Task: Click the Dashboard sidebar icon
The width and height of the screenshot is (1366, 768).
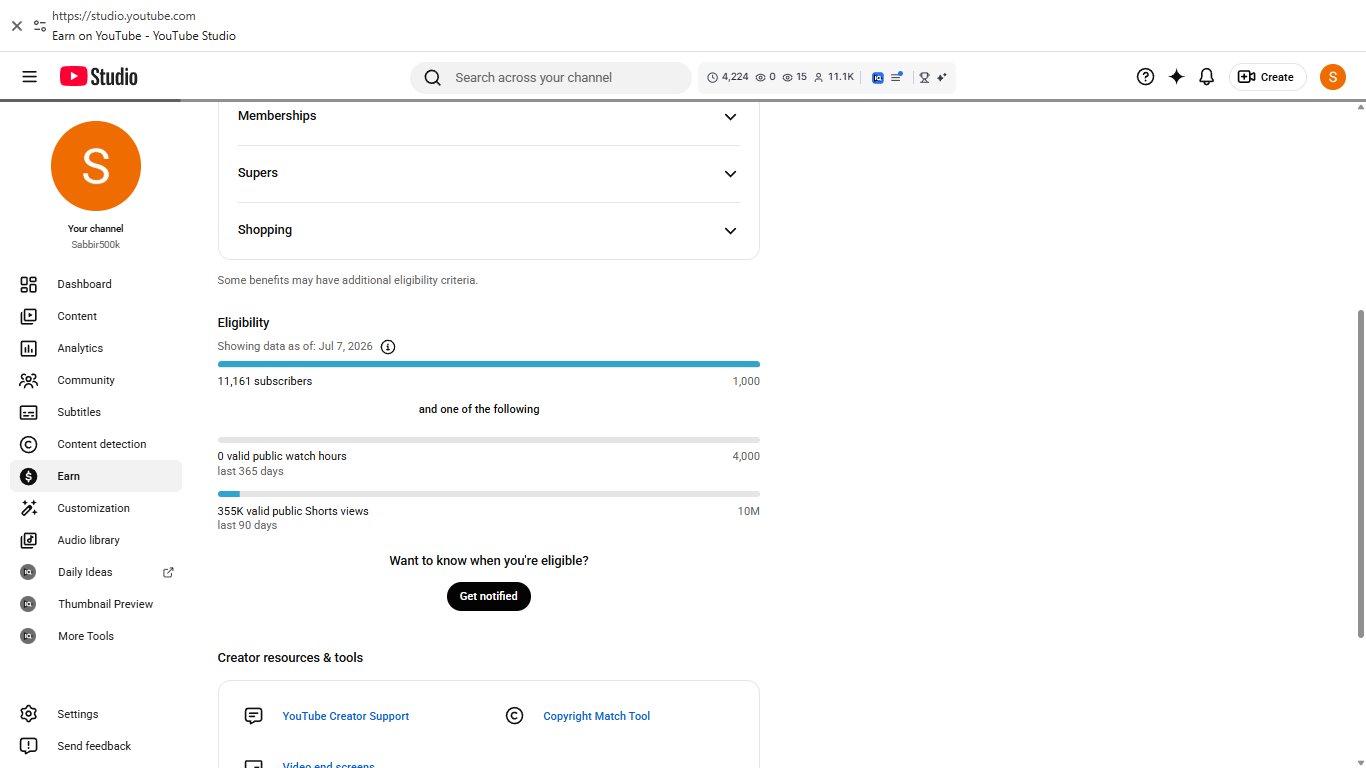Action: (29, 284)
